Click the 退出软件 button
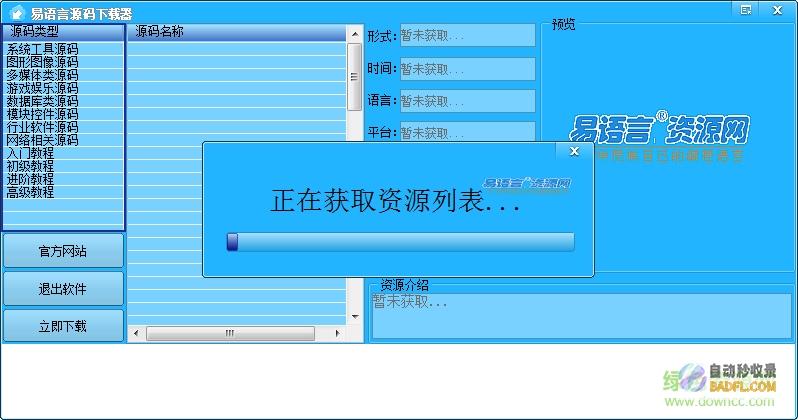Image resolution: width=798 pixels, height=420 pixels. tap(63, 289)
